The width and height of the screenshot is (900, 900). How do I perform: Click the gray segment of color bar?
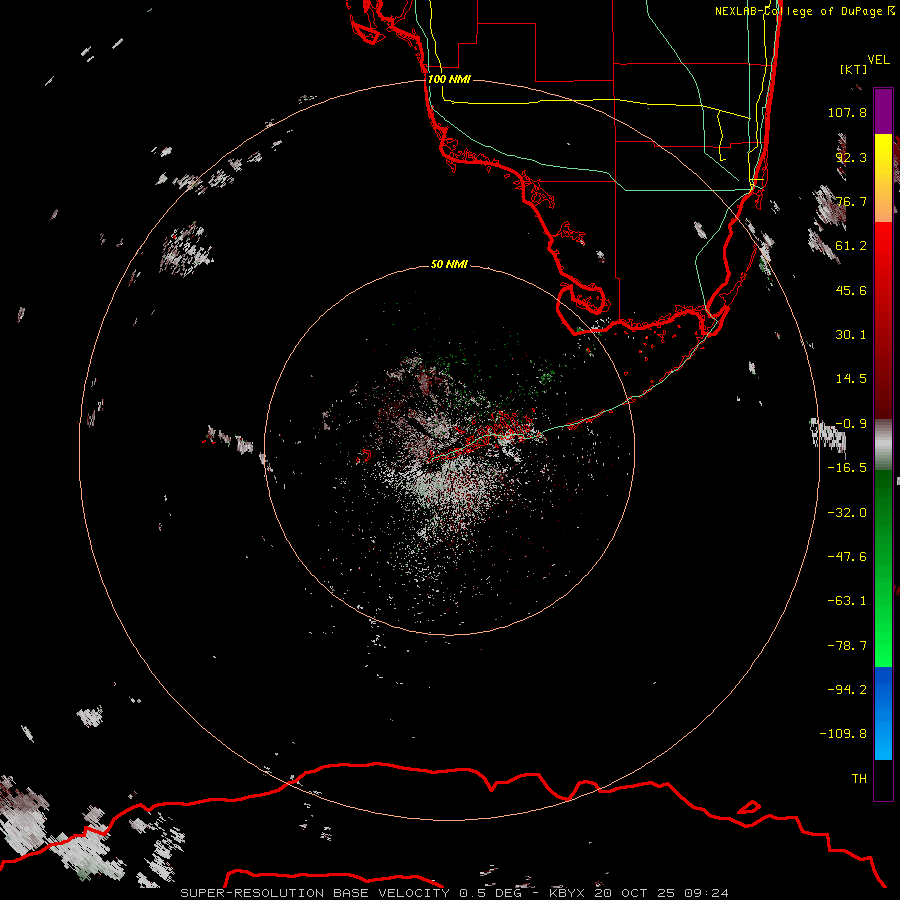click(x=883, y=445)
